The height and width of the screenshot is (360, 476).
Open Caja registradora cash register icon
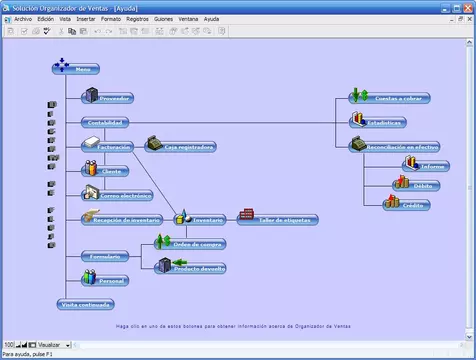point(154,143)
